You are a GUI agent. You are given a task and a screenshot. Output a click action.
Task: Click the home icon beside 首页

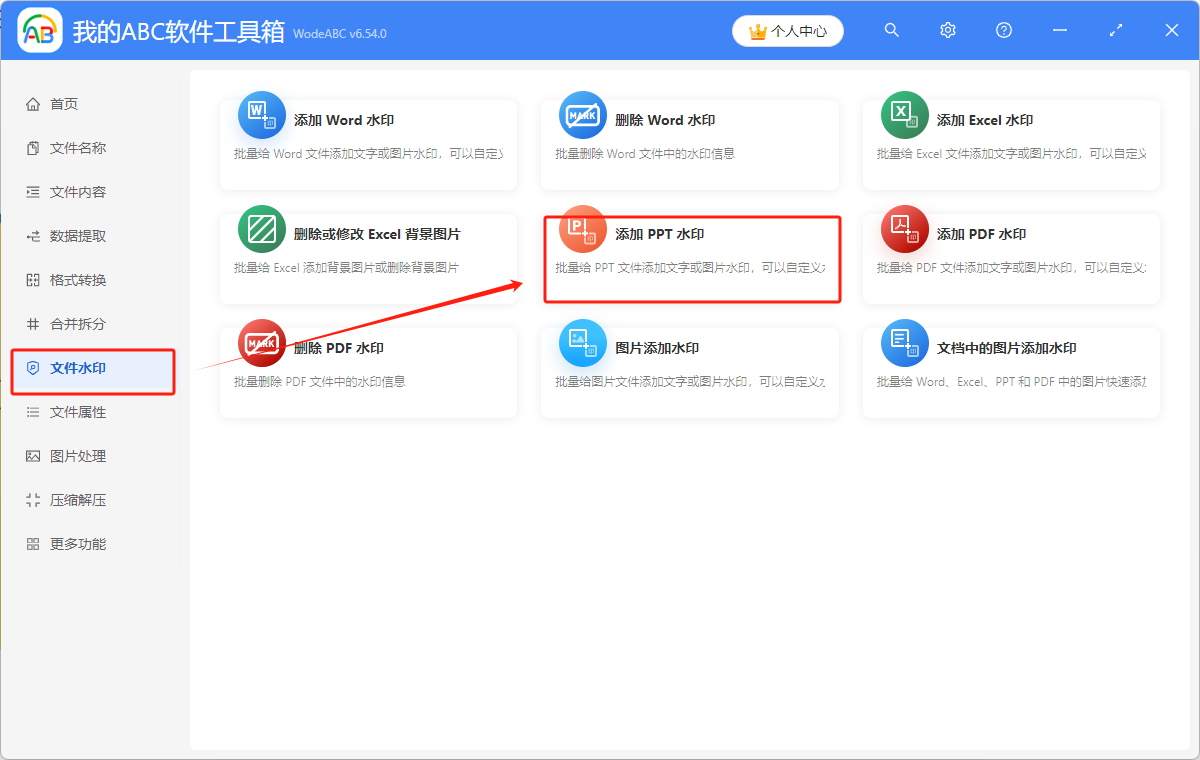pyautogui.click(x=33, y=104)
